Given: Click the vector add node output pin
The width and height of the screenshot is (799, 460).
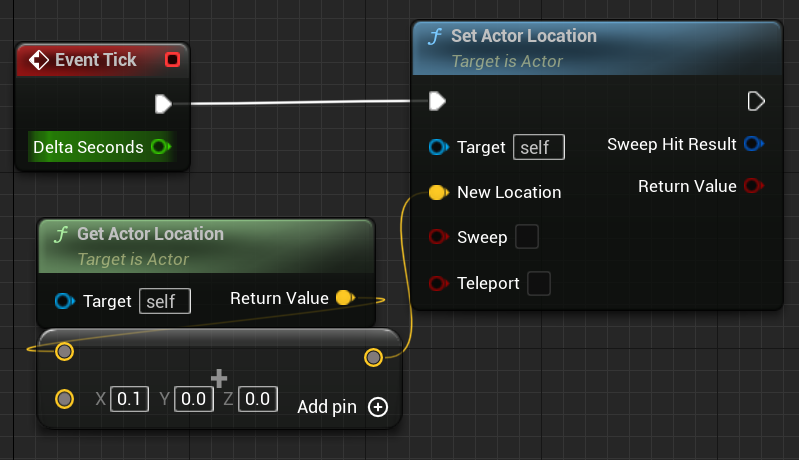Looking at the screenshot, I should point(374,358).
